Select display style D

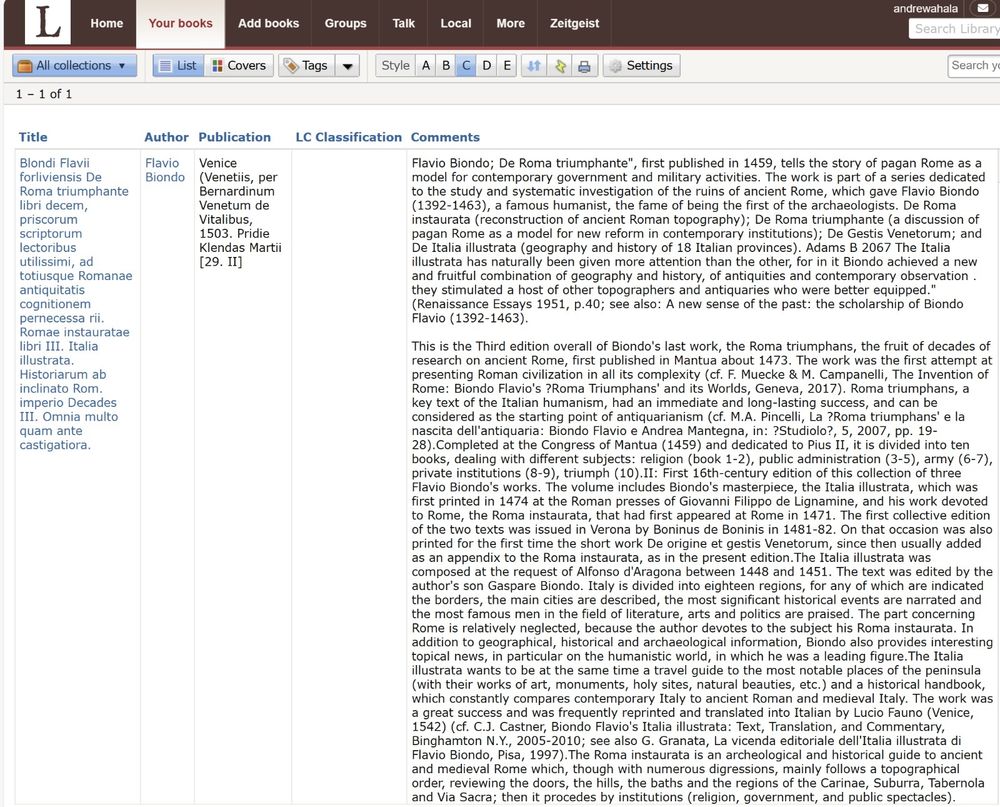point(487,65)
